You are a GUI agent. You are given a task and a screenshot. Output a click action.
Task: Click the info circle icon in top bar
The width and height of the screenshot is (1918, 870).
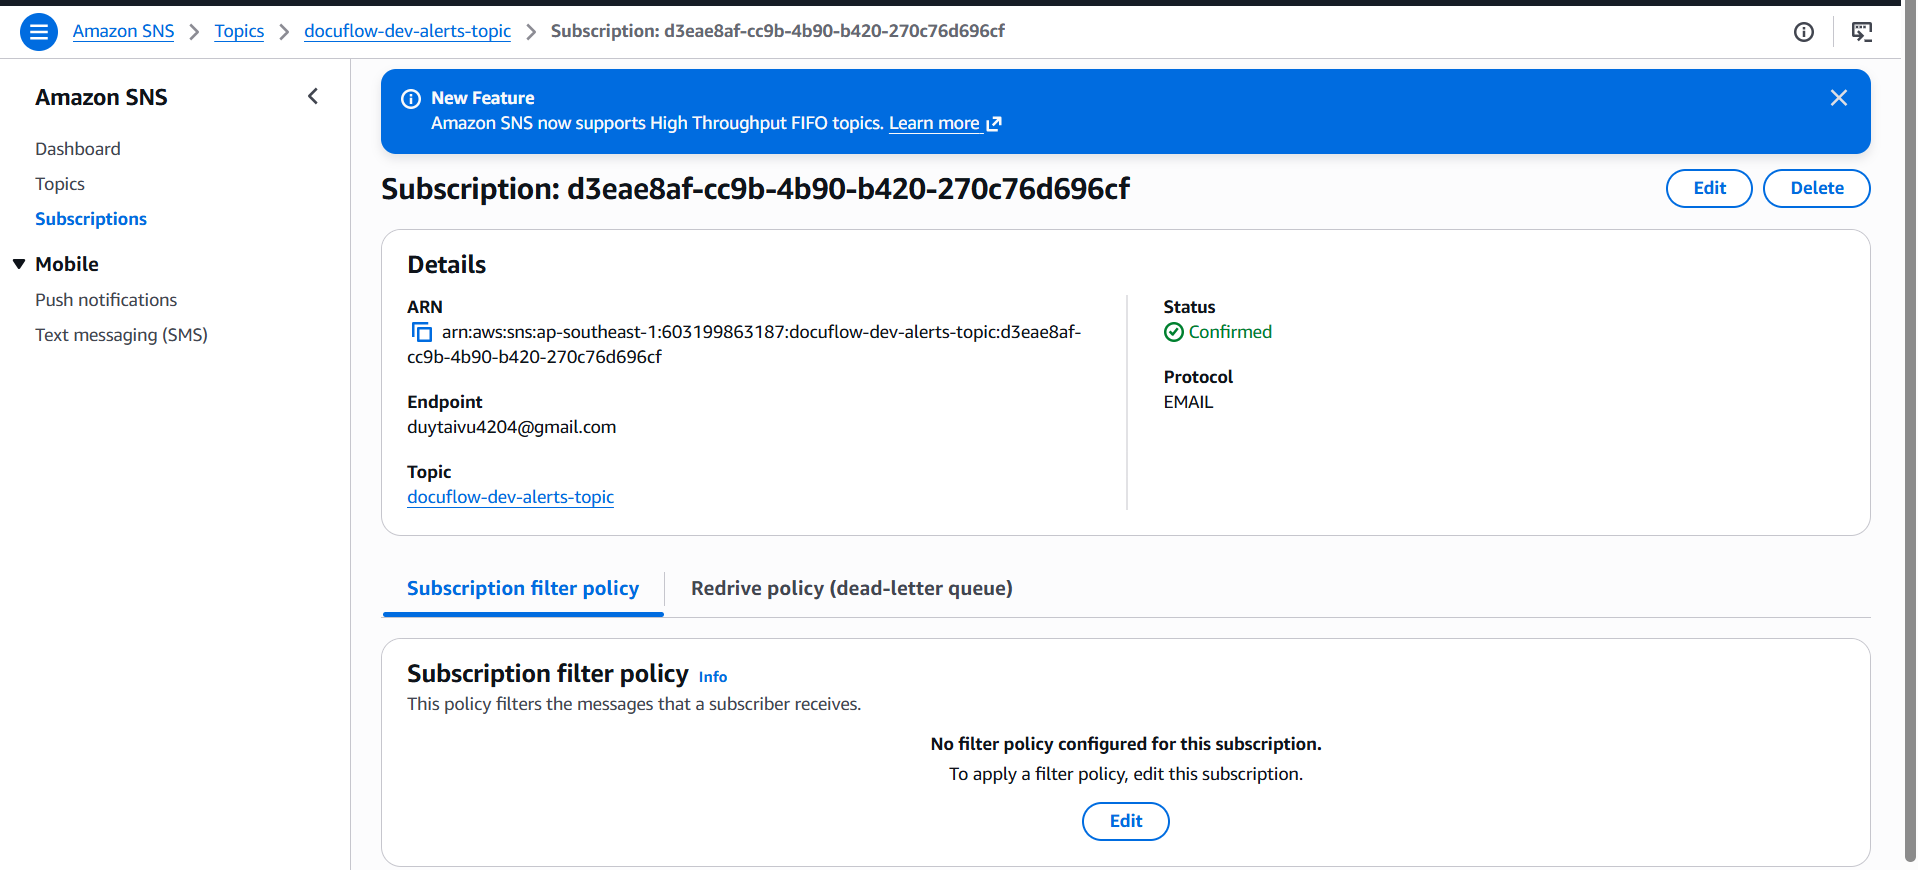coord(1803,32)
